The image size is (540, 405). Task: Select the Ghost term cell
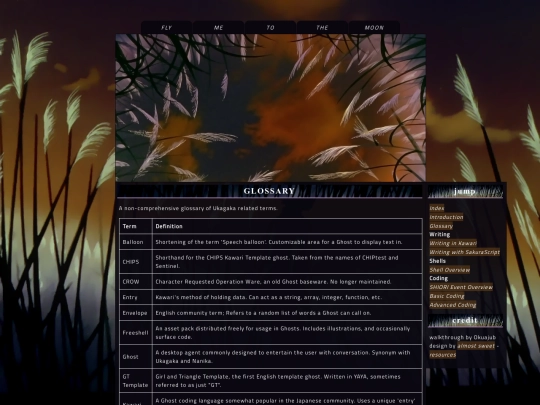pyautogui.click(x=136, y=357)
